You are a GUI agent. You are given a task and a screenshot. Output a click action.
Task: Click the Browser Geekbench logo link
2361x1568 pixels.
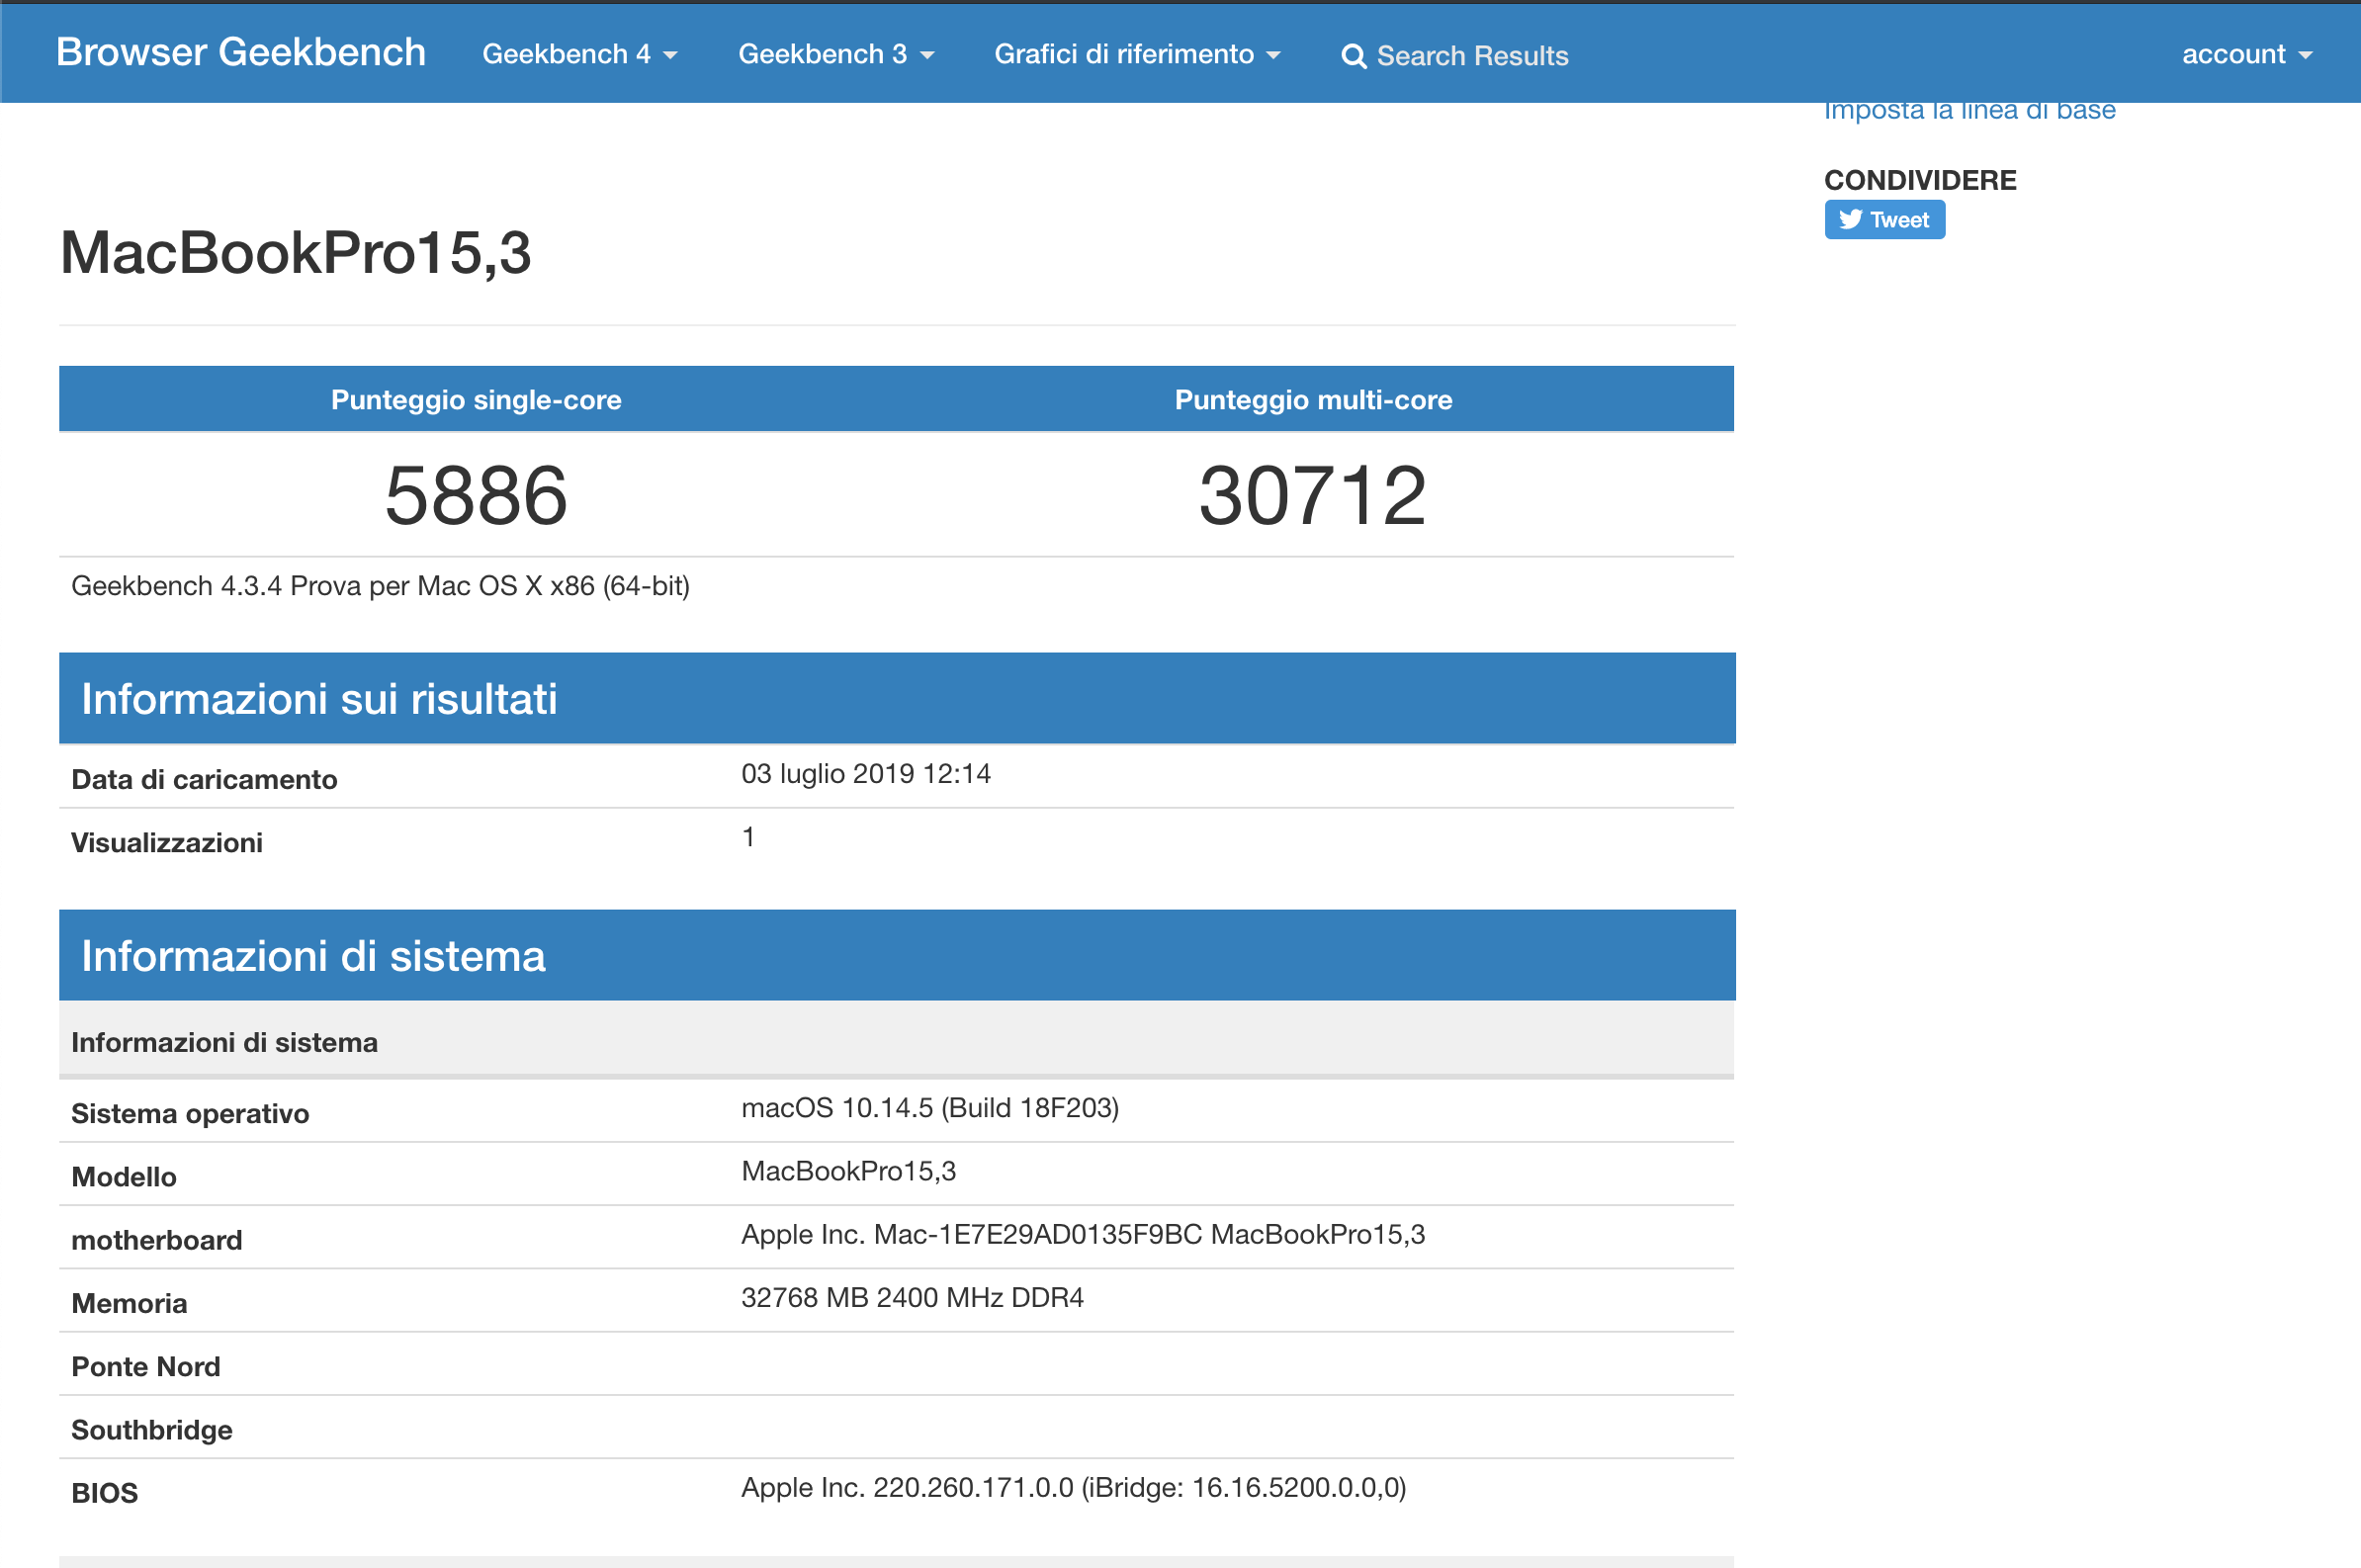pyautogui.click(x=241, y=52)
